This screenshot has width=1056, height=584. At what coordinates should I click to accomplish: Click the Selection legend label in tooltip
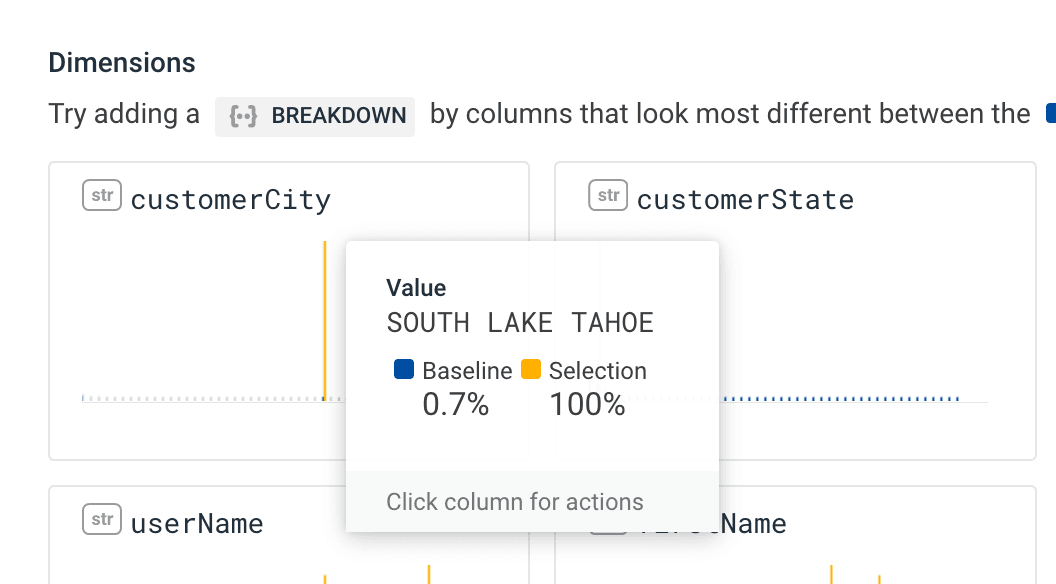(597, 371)
